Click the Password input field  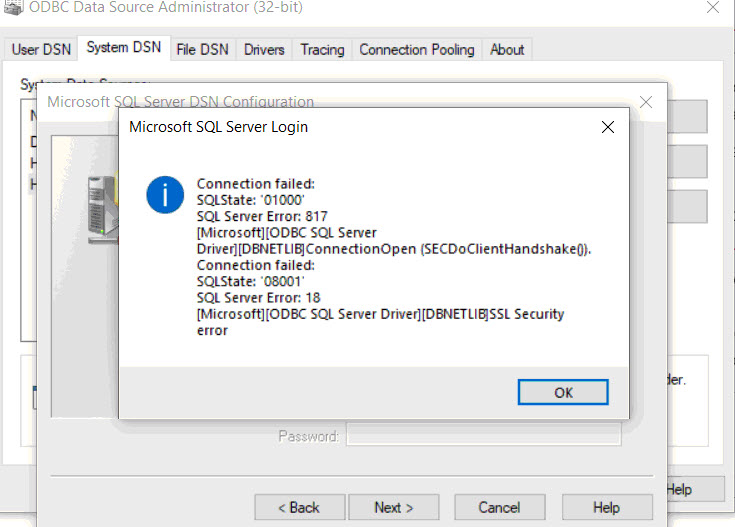484,435
